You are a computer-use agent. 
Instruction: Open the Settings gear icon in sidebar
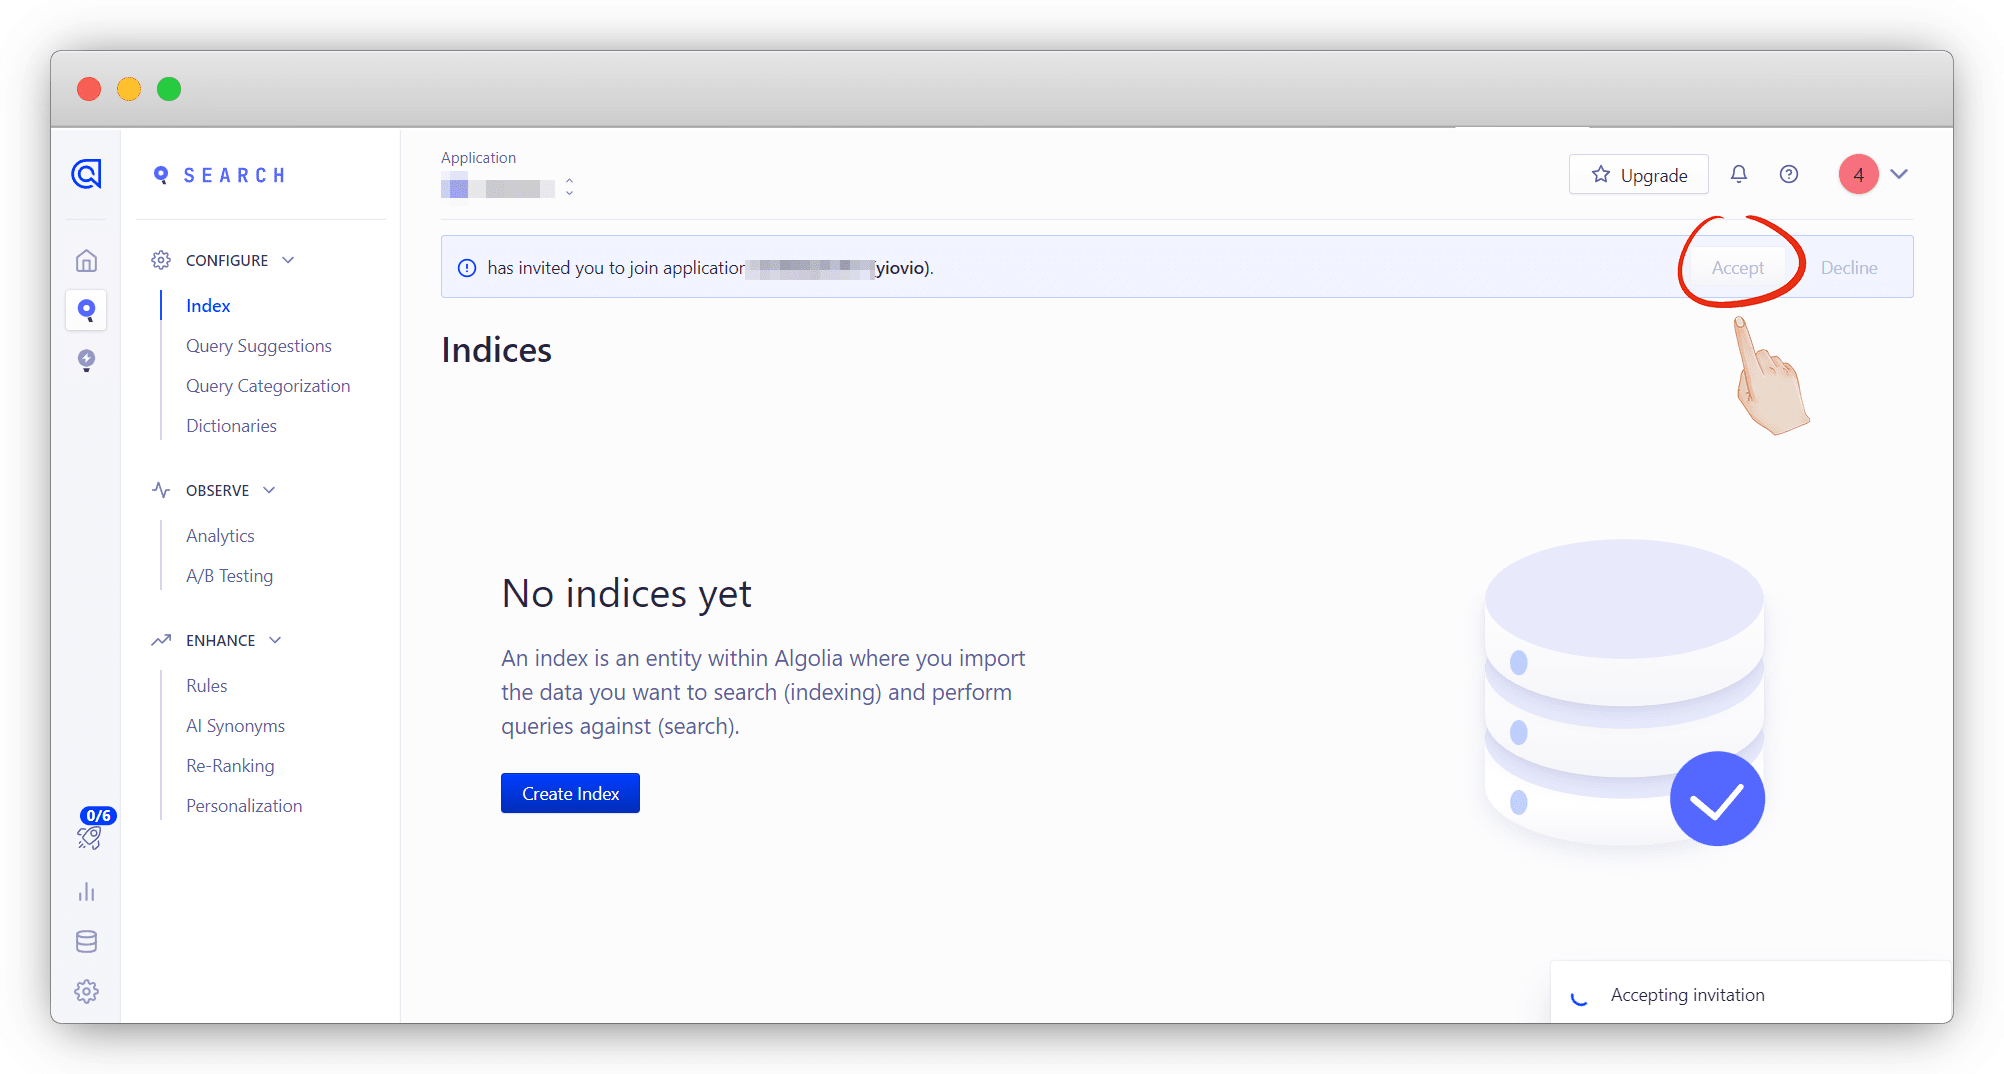[87, 991]
